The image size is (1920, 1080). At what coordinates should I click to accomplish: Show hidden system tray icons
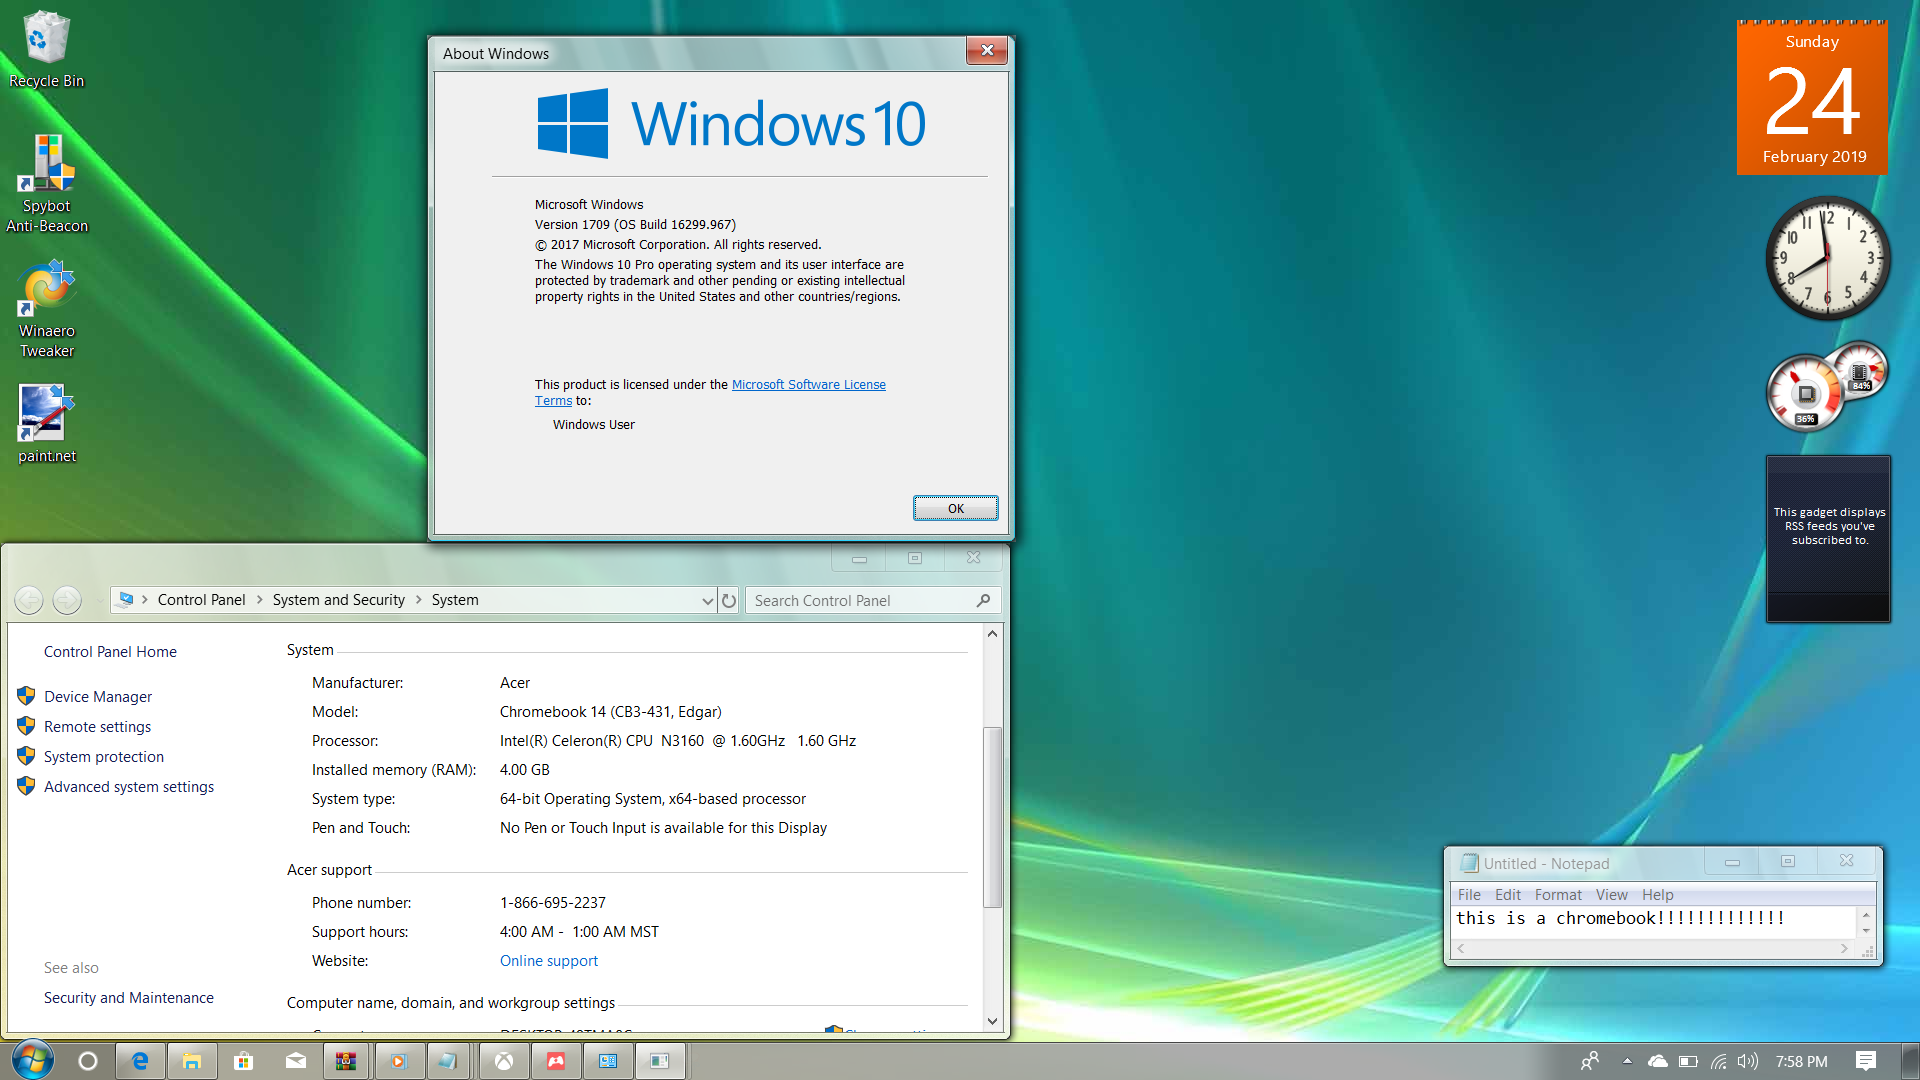1627,1061
